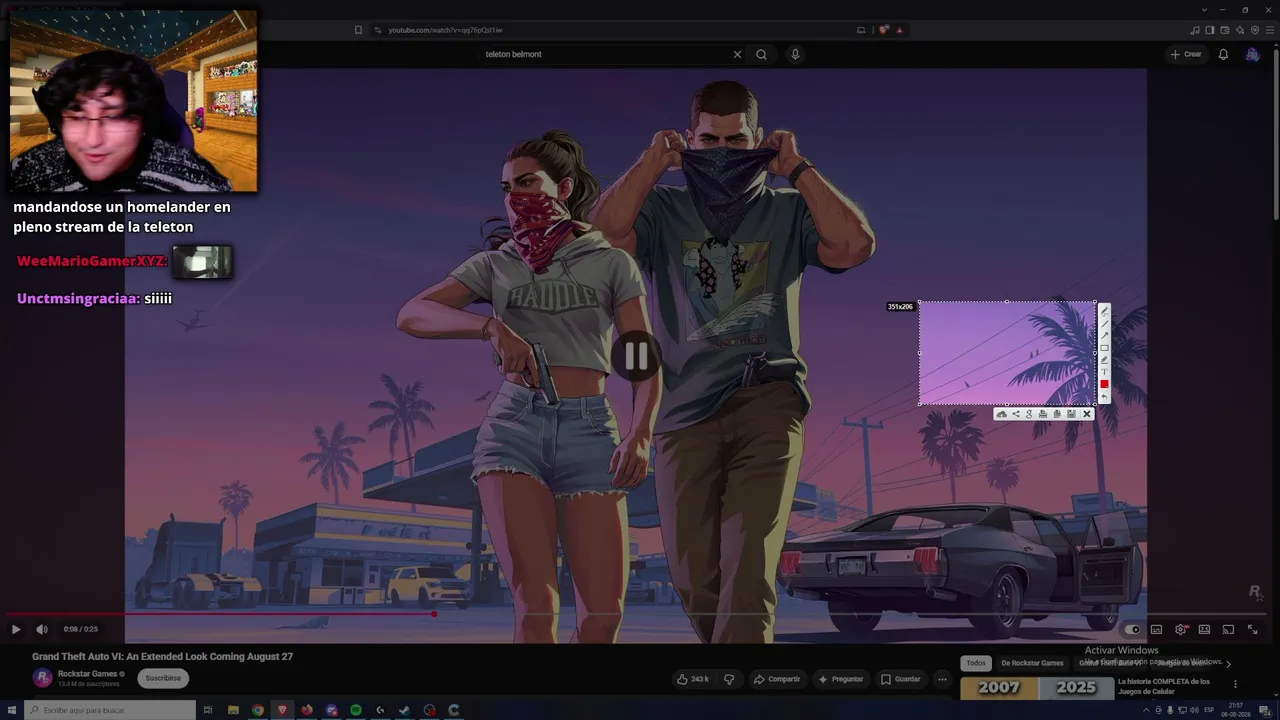Open File Explorer from the taskbar
Viewport: 1280px width, 720px height.
(x=233, y=710)
